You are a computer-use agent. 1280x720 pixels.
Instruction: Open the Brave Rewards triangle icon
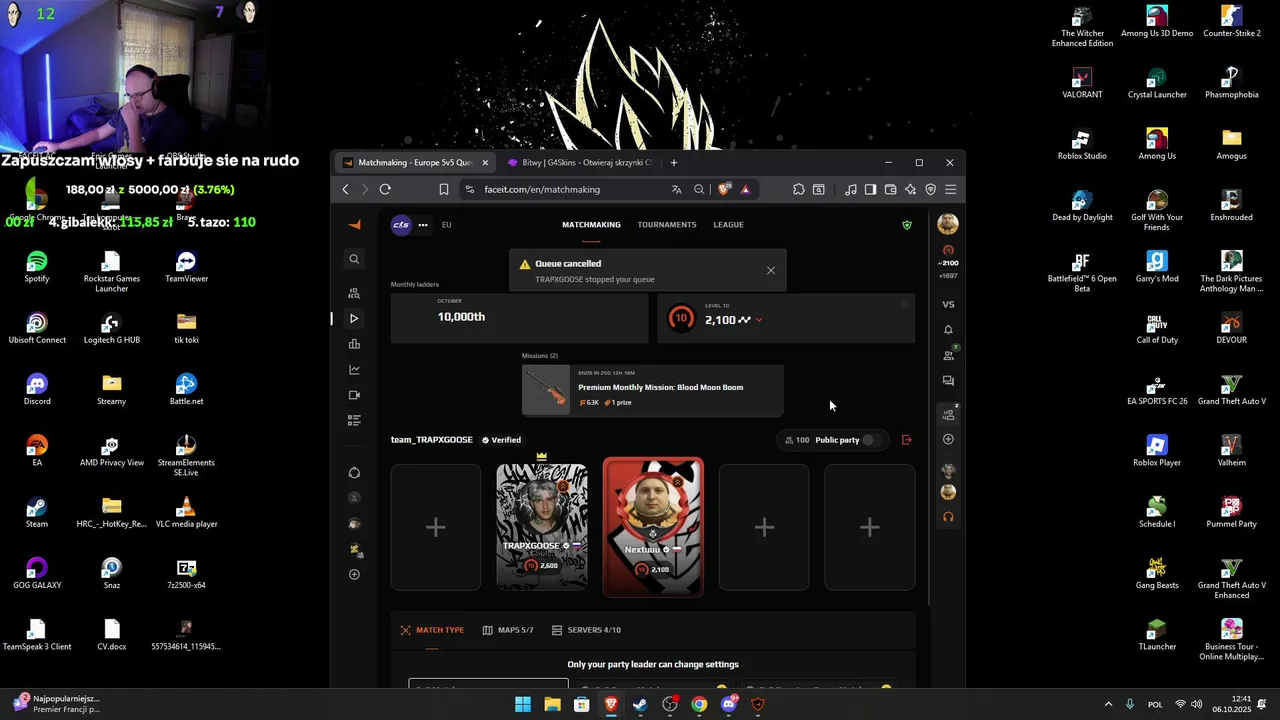tap(745, 189)
